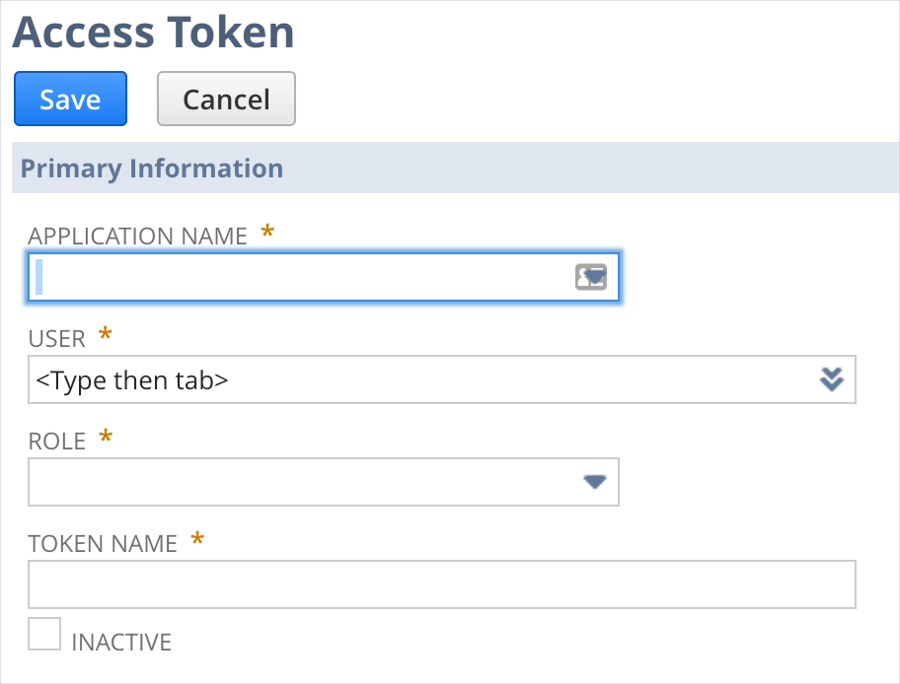The width and height of the screenshot is (900, 684).
Task: Click the required asterisk beside Role
Action: [x=106, y=438]
